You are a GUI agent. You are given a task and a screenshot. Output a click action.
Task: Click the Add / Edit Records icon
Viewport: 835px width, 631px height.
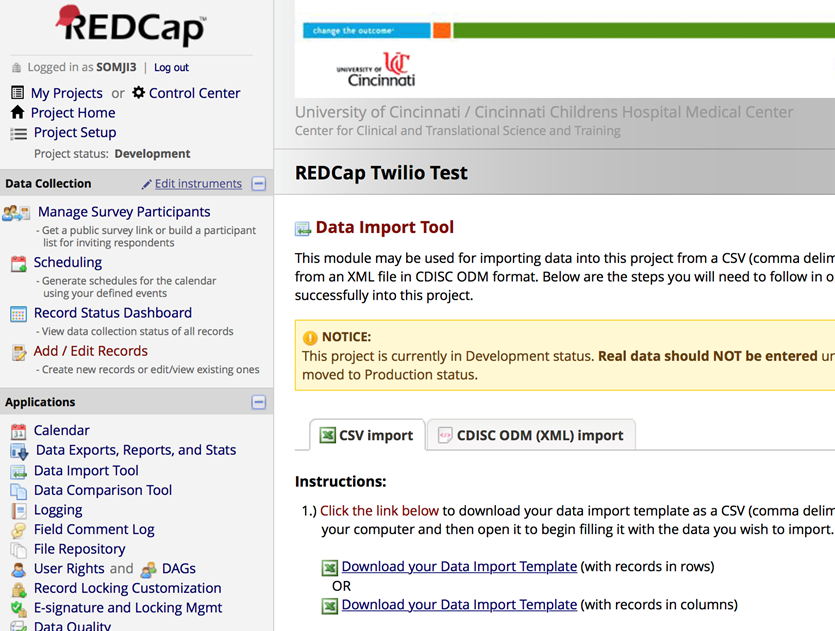pyautogui.click(x=19, y=352)
